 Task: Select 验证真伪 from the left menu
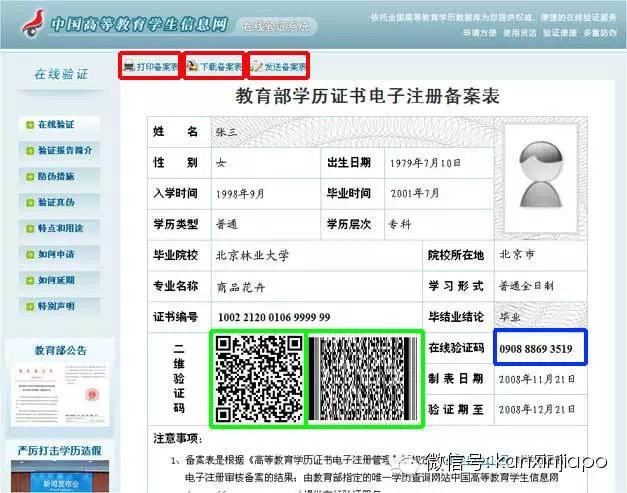58,203
